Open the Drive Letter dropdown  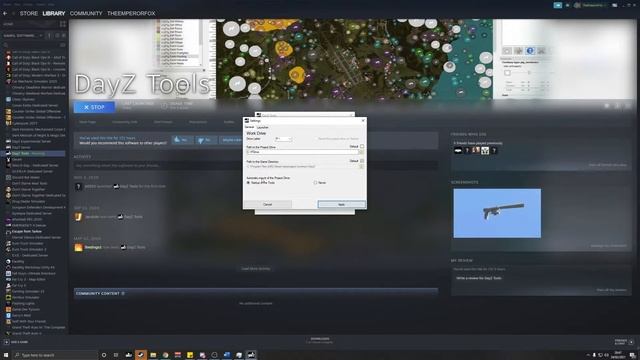[x=284, y=139]
